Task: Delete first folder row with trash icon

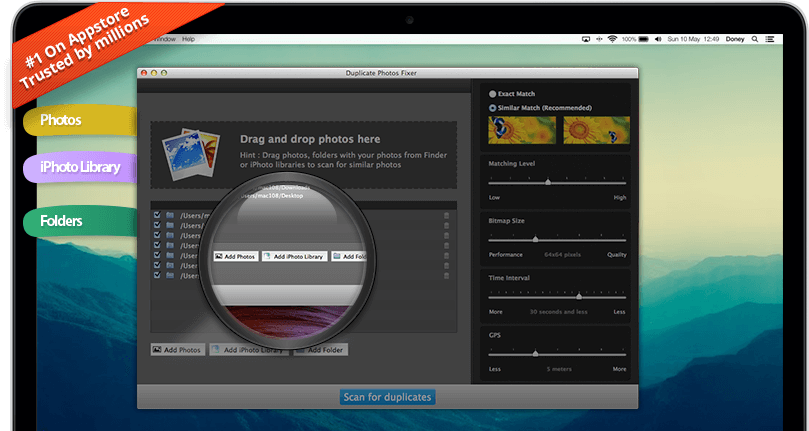Action: point(446,216)
